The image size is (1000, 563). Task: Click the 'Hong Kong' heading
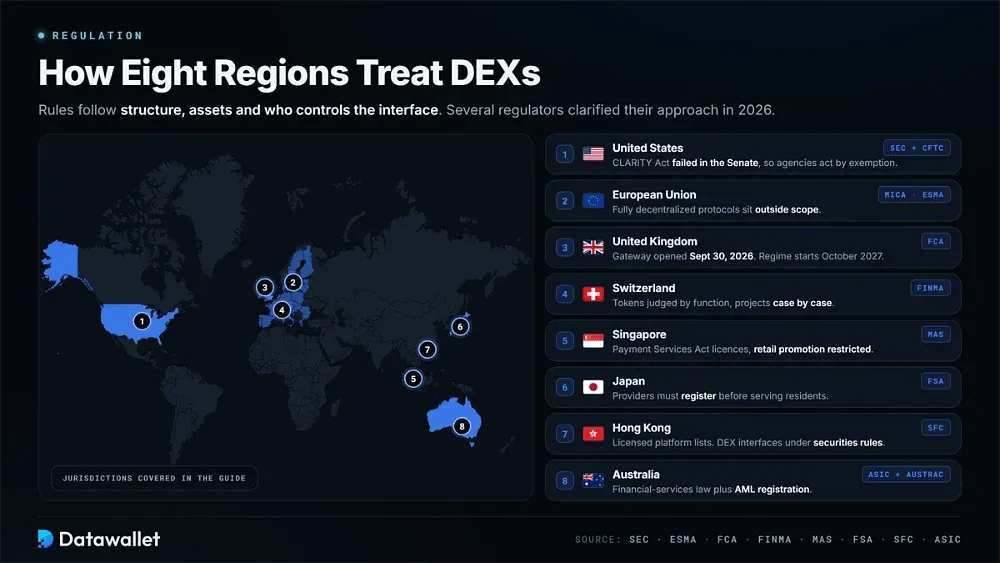pyautogui.click(x=641, y=428)
